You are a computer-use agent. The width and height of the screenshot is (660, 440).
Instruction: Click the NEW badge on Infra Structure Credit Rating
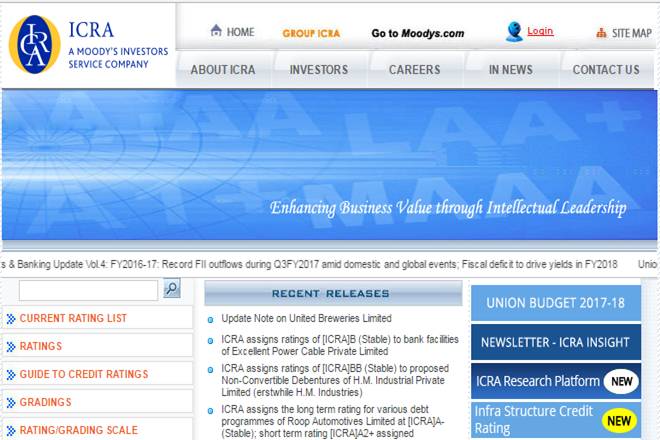[620, 420]
